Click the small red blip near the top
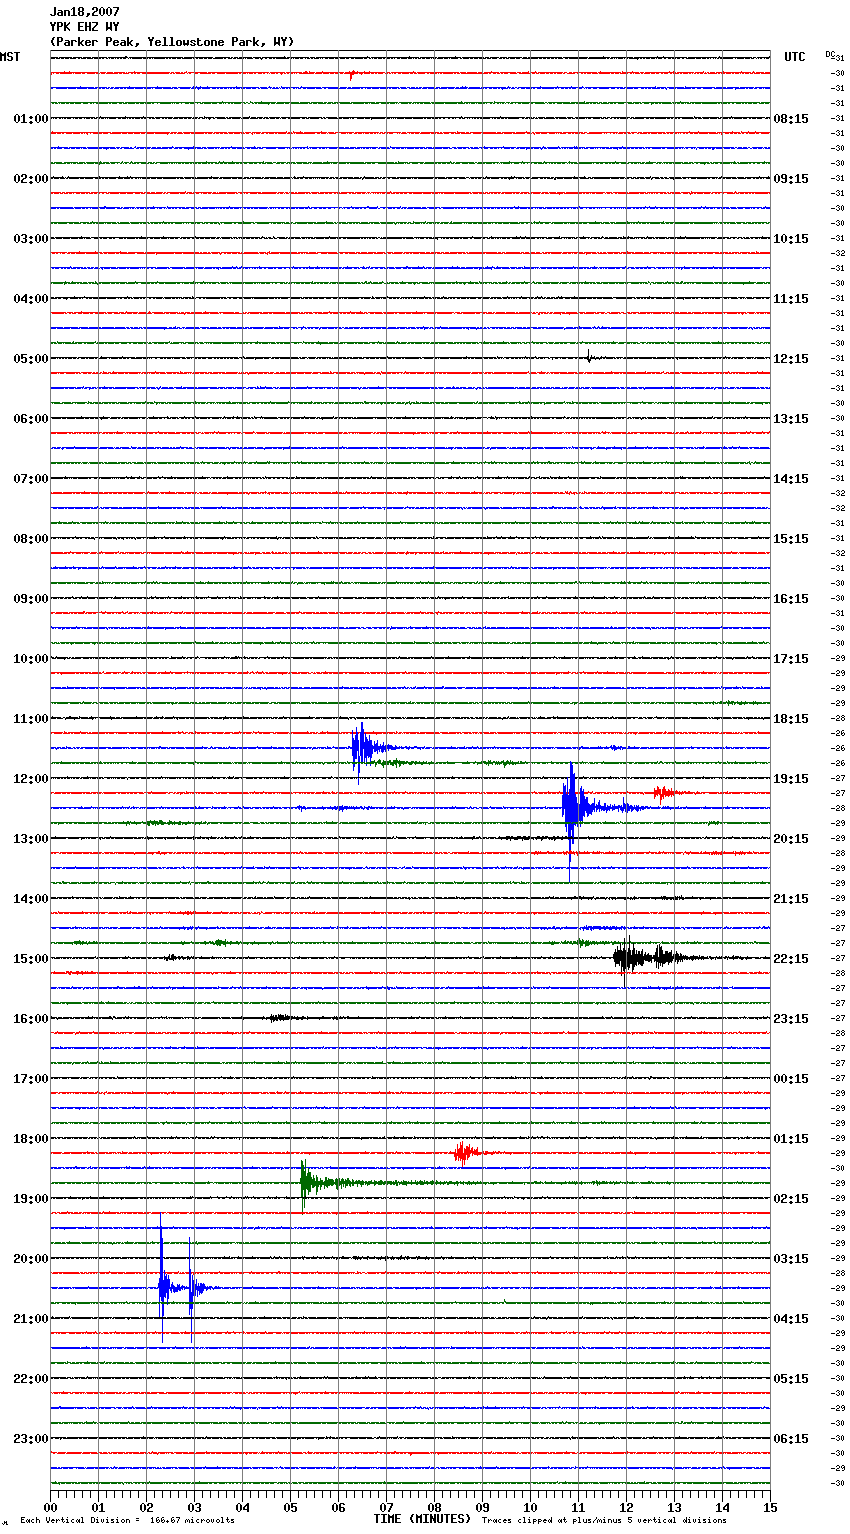Image resolution: width=850 pixels, height=1534 pixels. pyautogui.click(x=352, y=74)
